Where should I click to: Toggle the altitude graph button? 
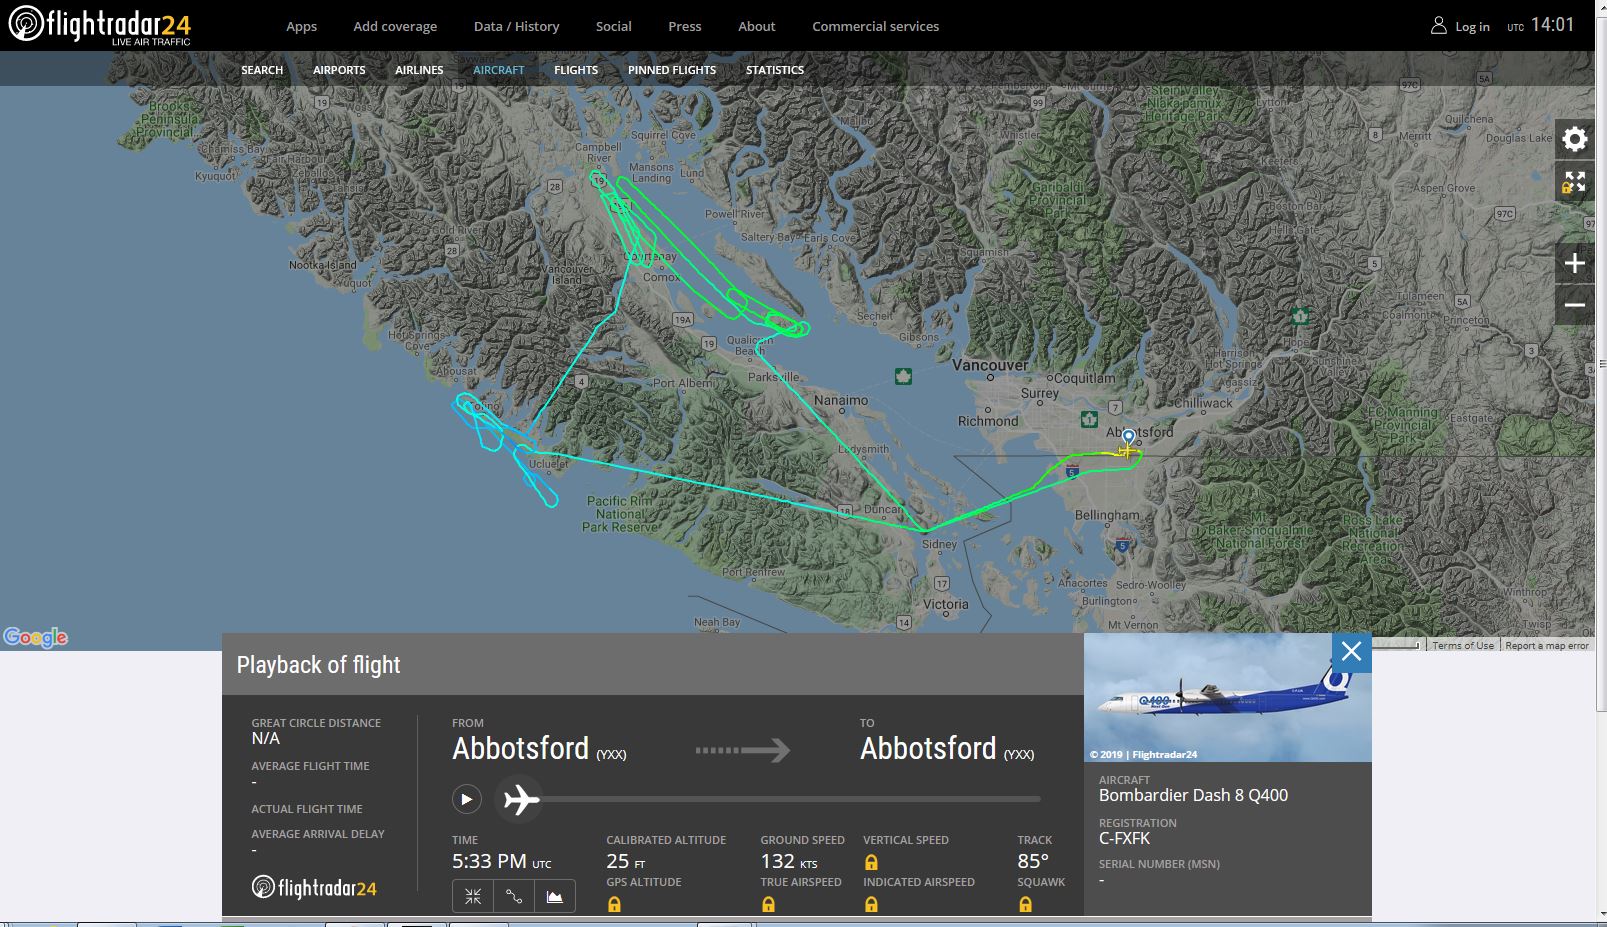click(x=555, y=896)
